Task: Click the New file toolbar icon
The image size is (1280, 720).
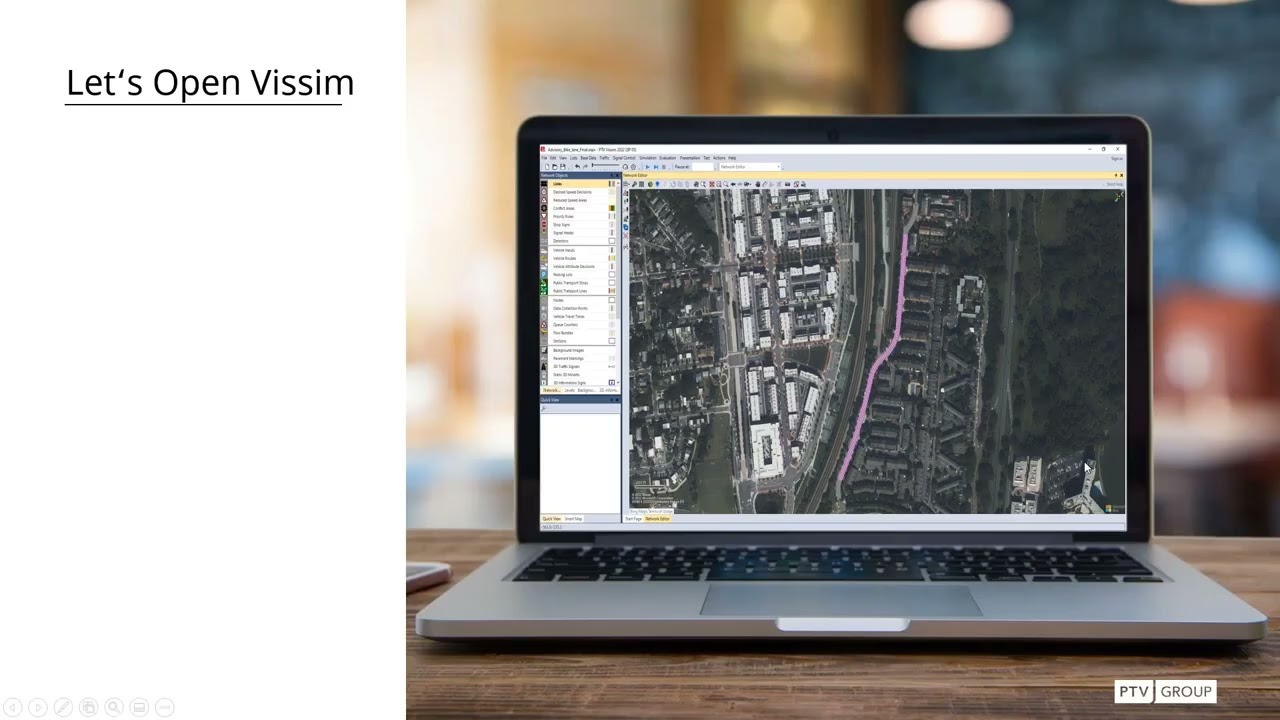Action: [x=546, y=167]
